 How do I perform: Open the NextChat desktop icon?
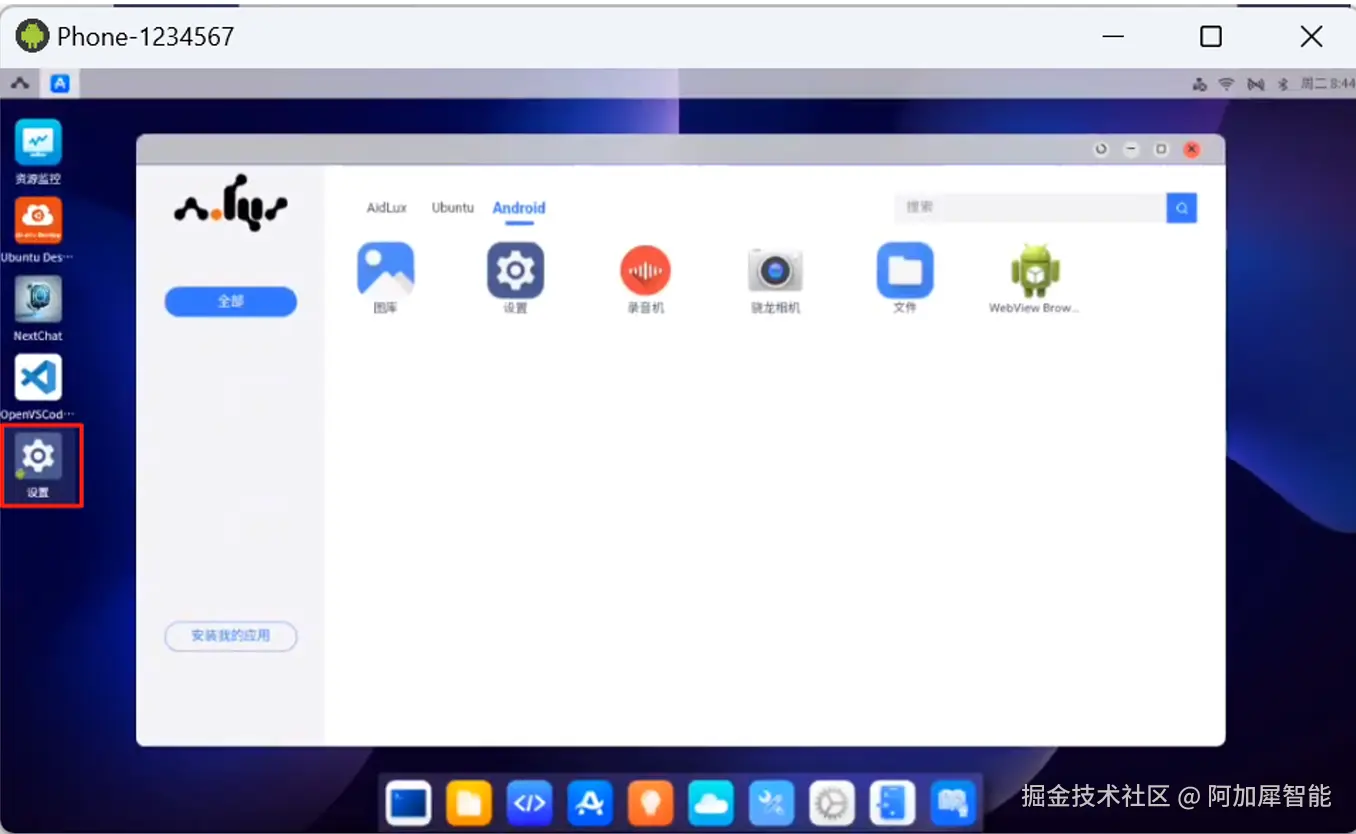[38, 300]
